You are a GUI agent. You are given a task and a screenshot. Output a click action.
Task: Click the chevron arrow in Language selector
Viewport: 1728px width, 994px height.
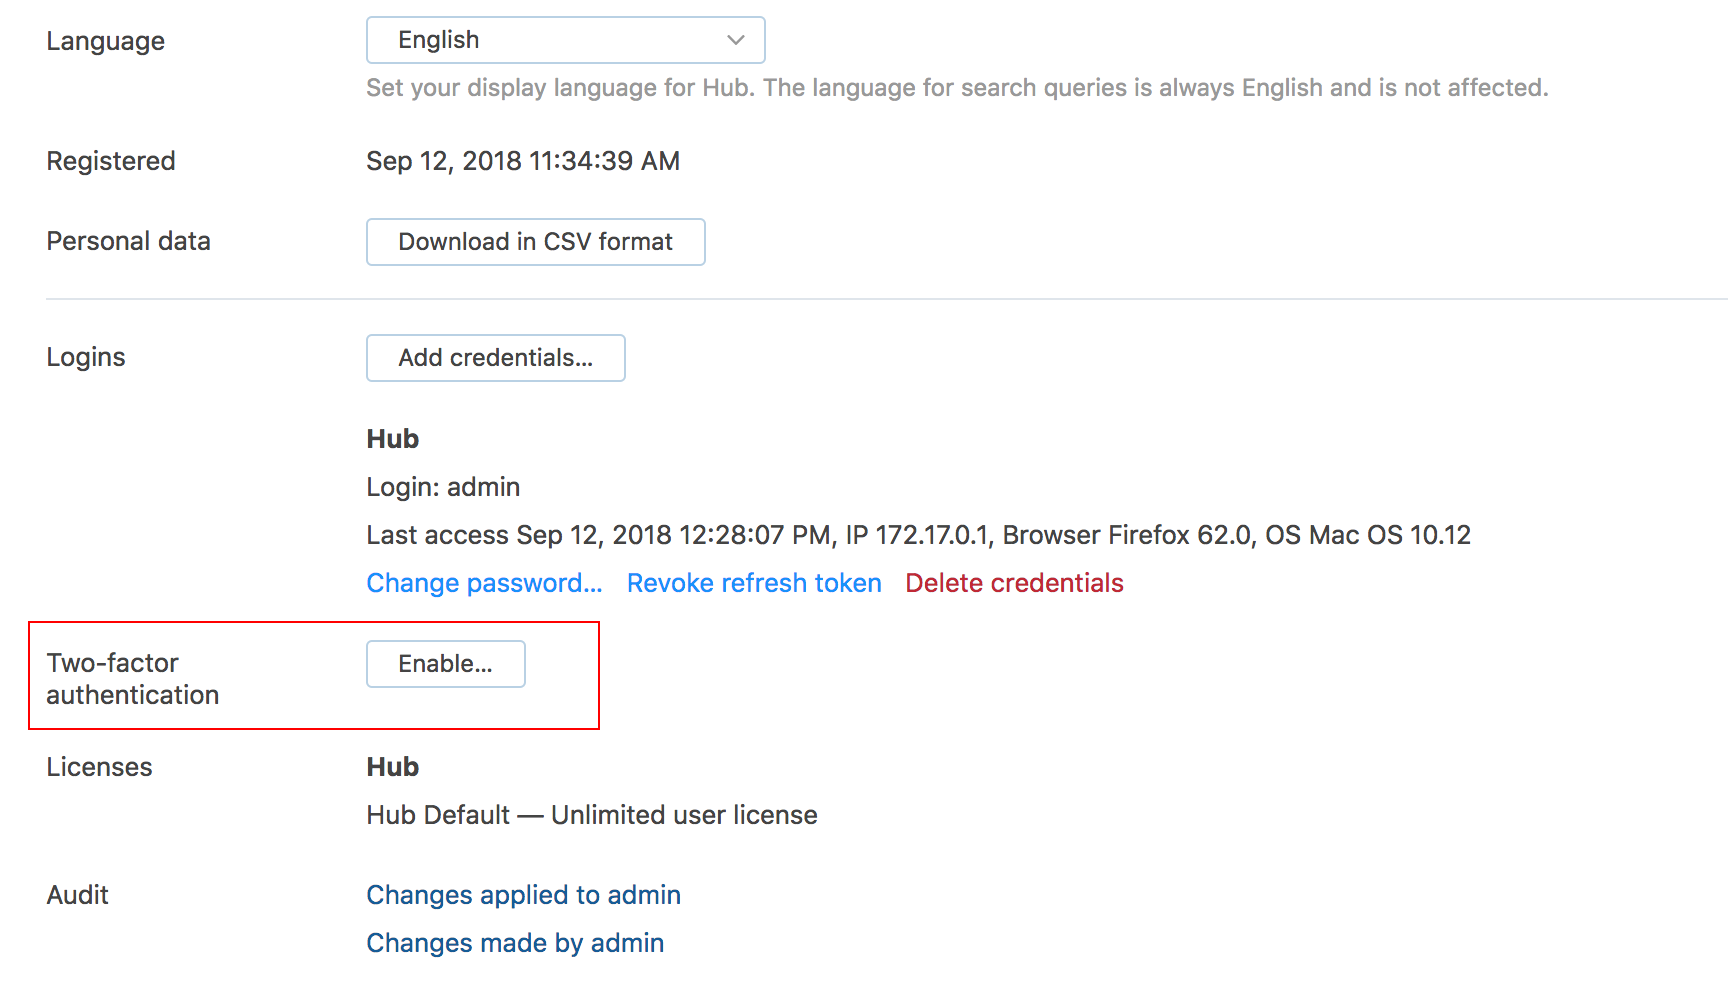pyautogui.click(x=736, y=40)
